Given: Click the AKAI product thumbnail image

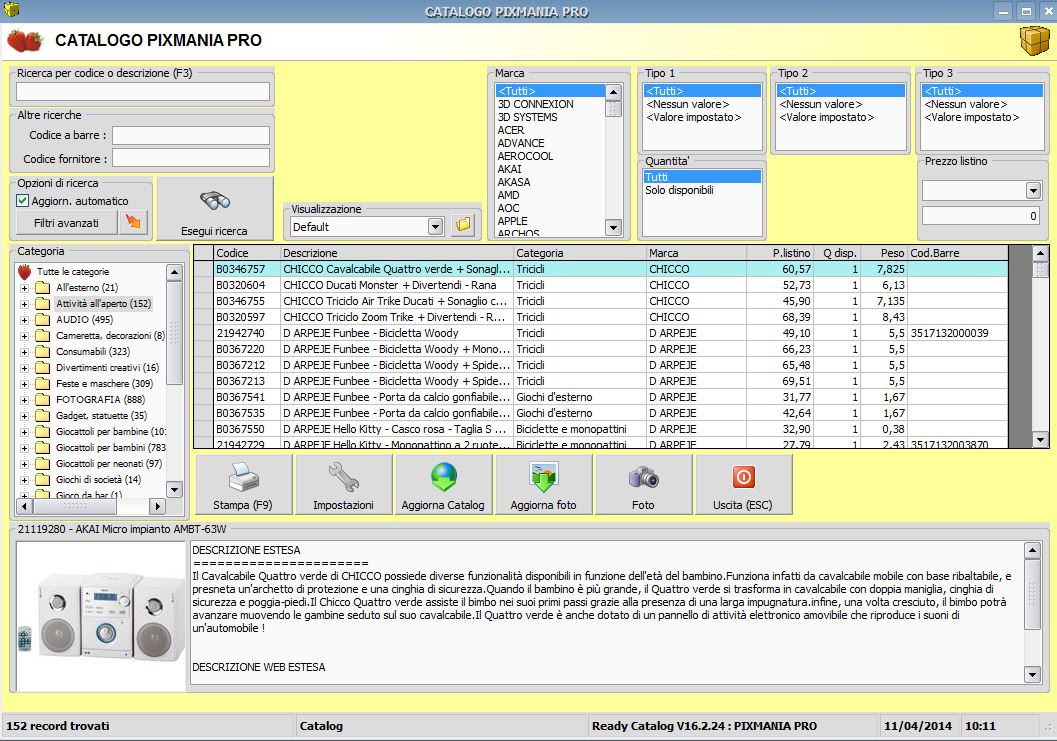Looking at the screenshot, I should tap(101, 617).
